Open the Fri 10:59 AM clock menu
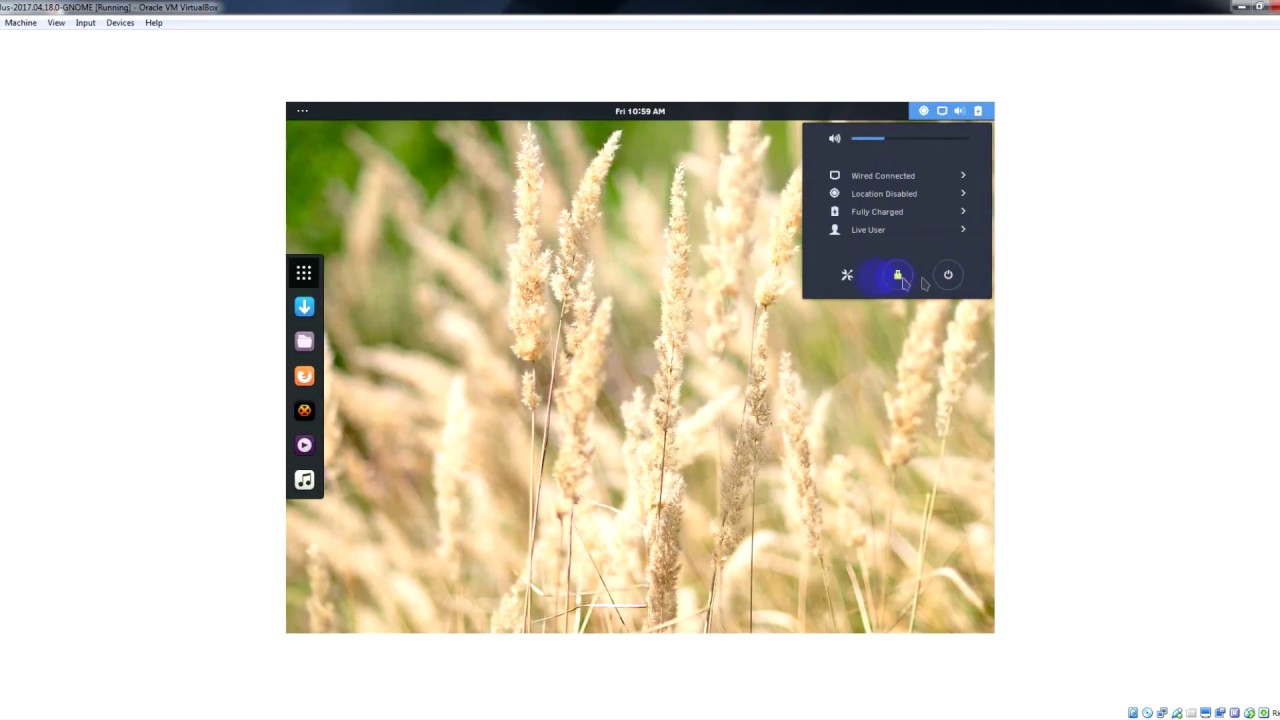 click(x=640, y=111)
